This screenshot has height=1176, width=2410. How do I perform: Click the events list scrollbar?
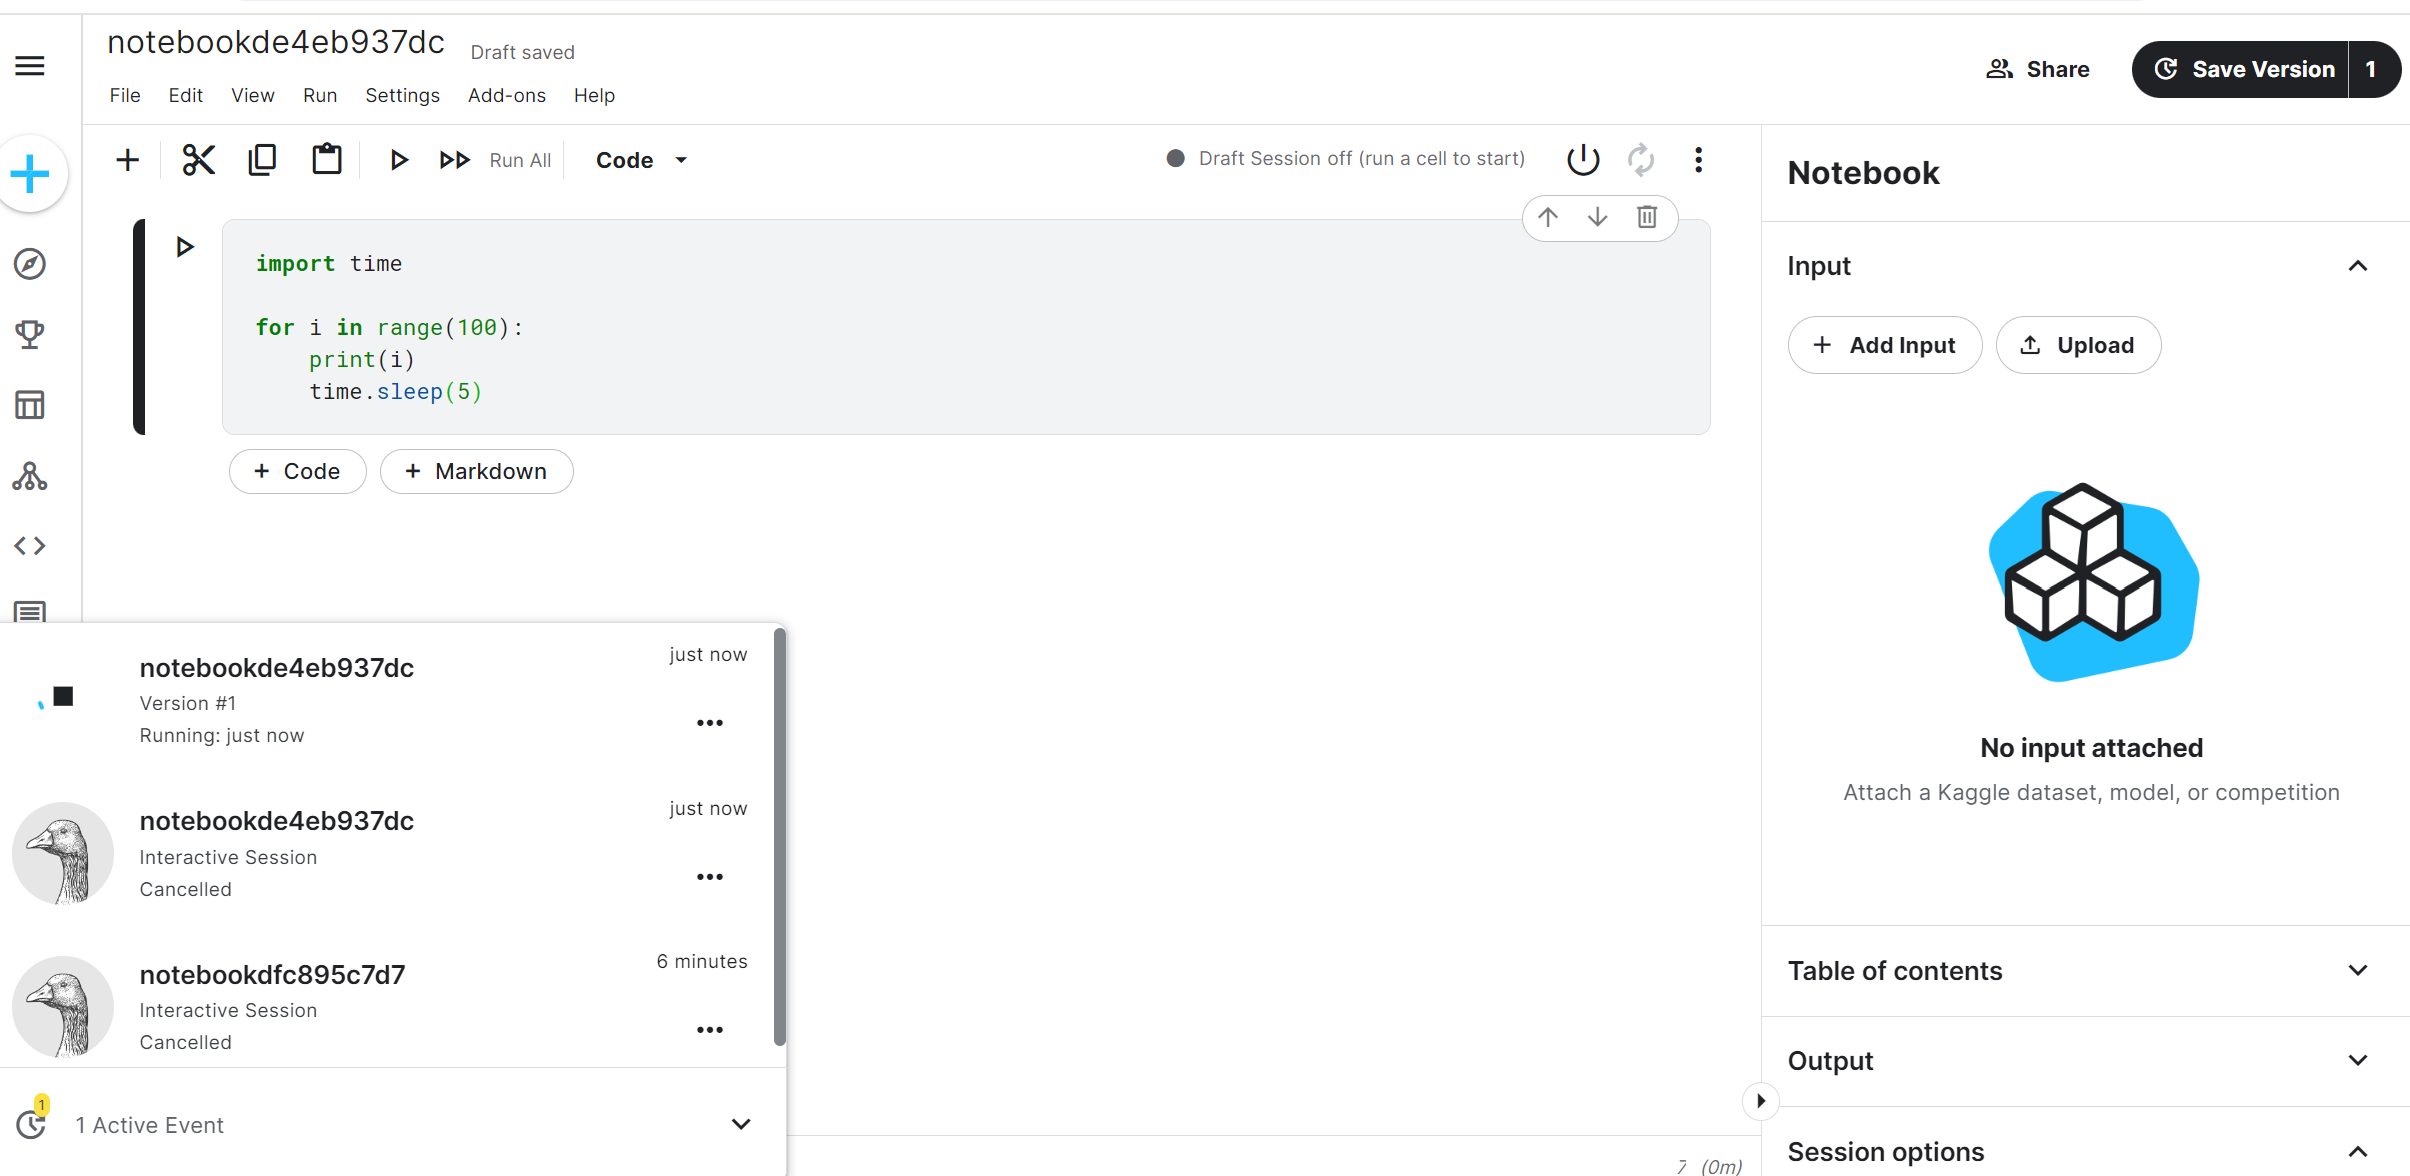point(779,836)
